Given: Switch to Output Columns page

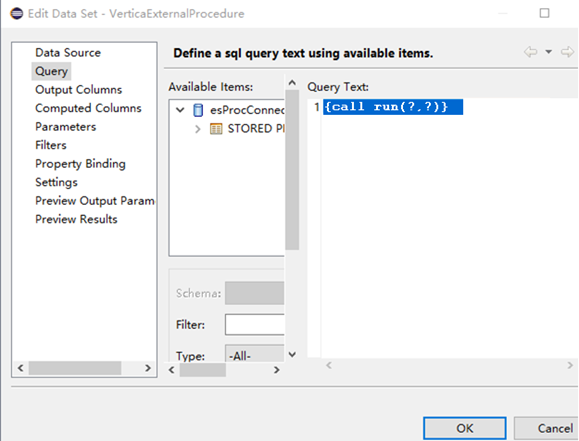Looking at the screenshot, I should click(78, 89).
